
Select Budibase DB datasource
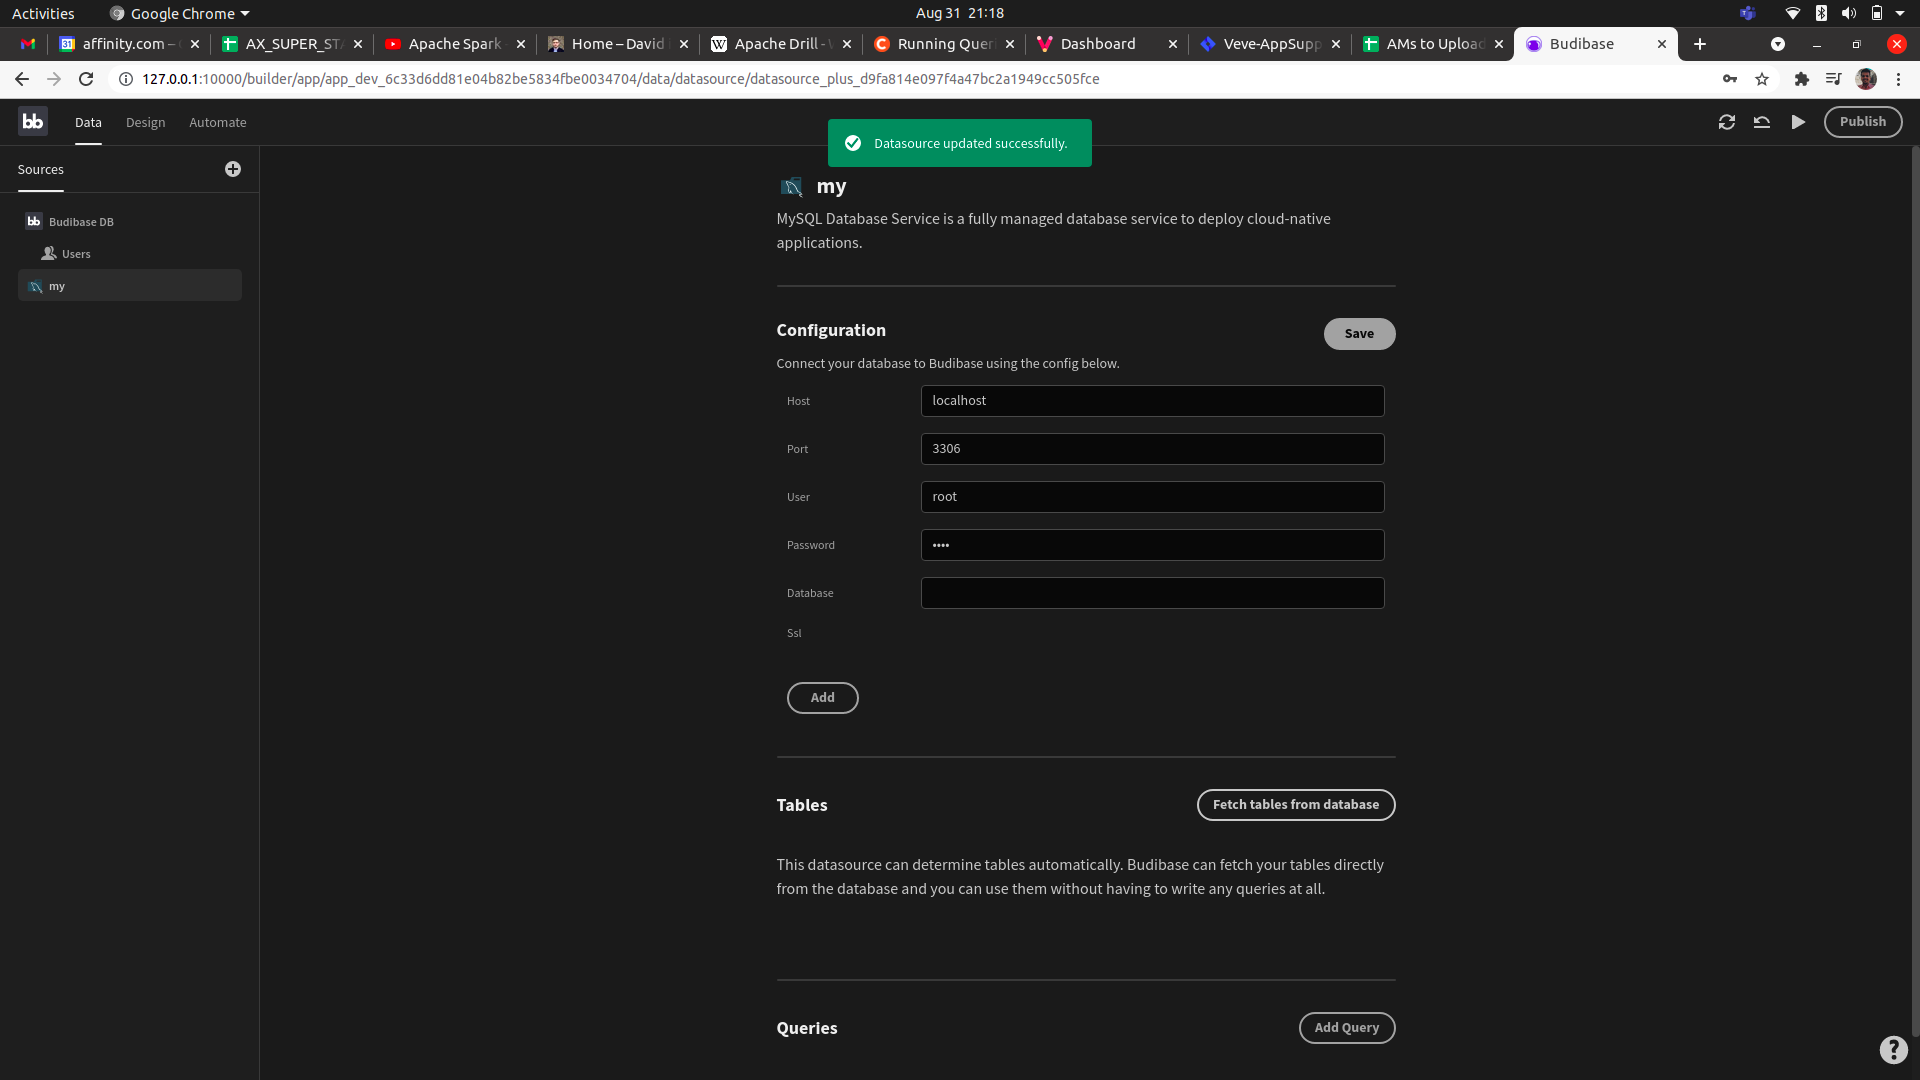pyautogui.click(x=81, y=222)
